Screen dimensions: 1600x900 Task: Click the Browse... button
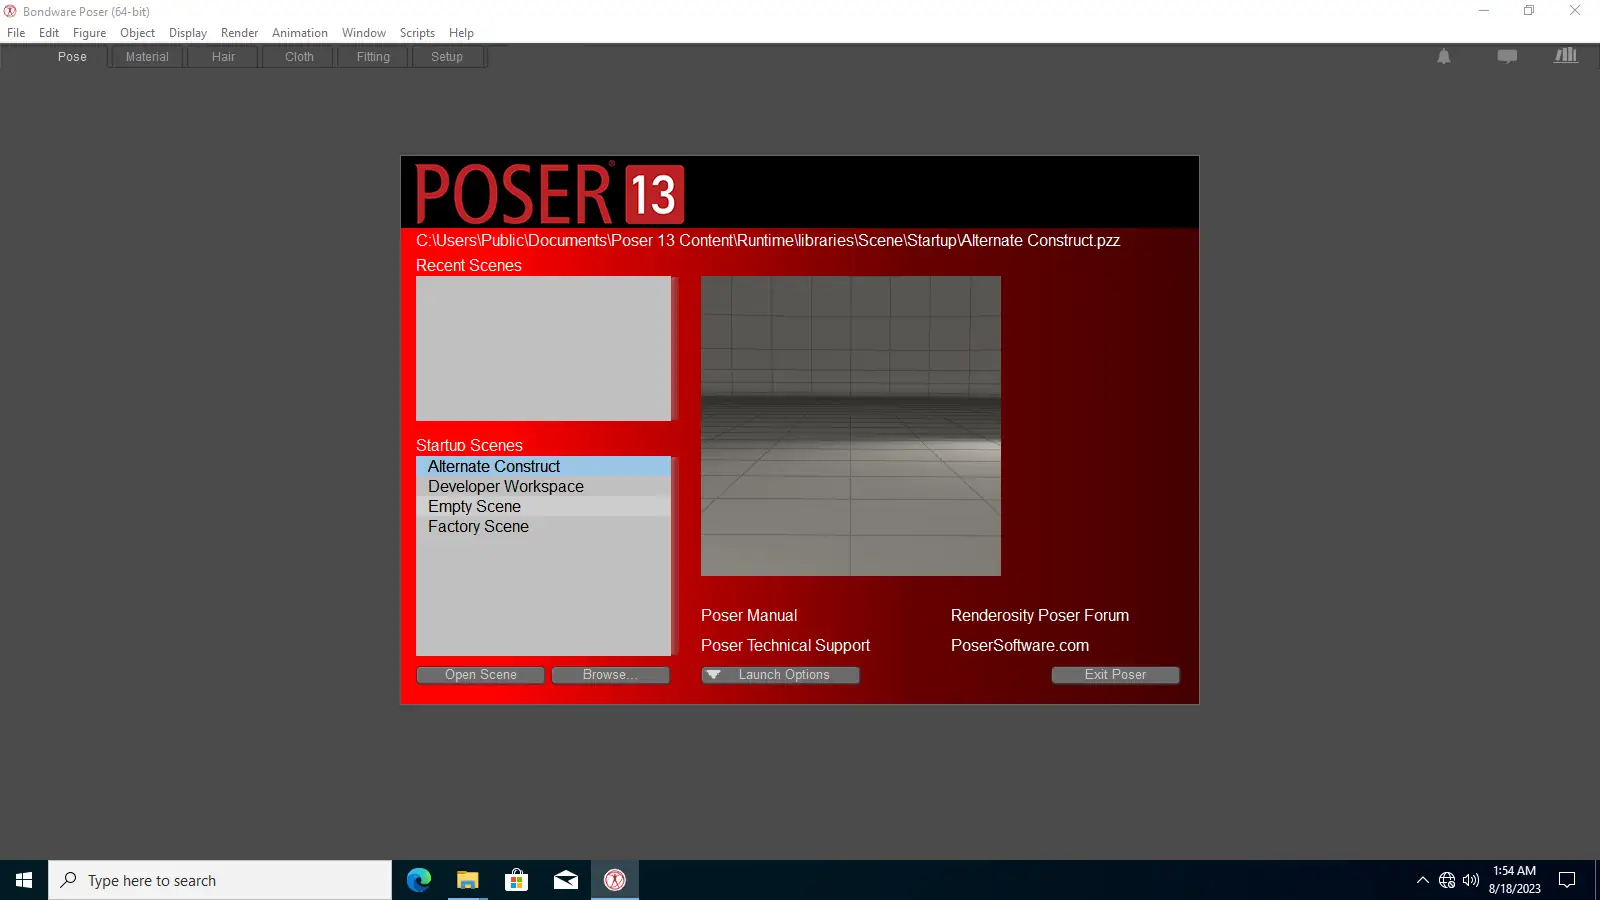click(610, 675)
